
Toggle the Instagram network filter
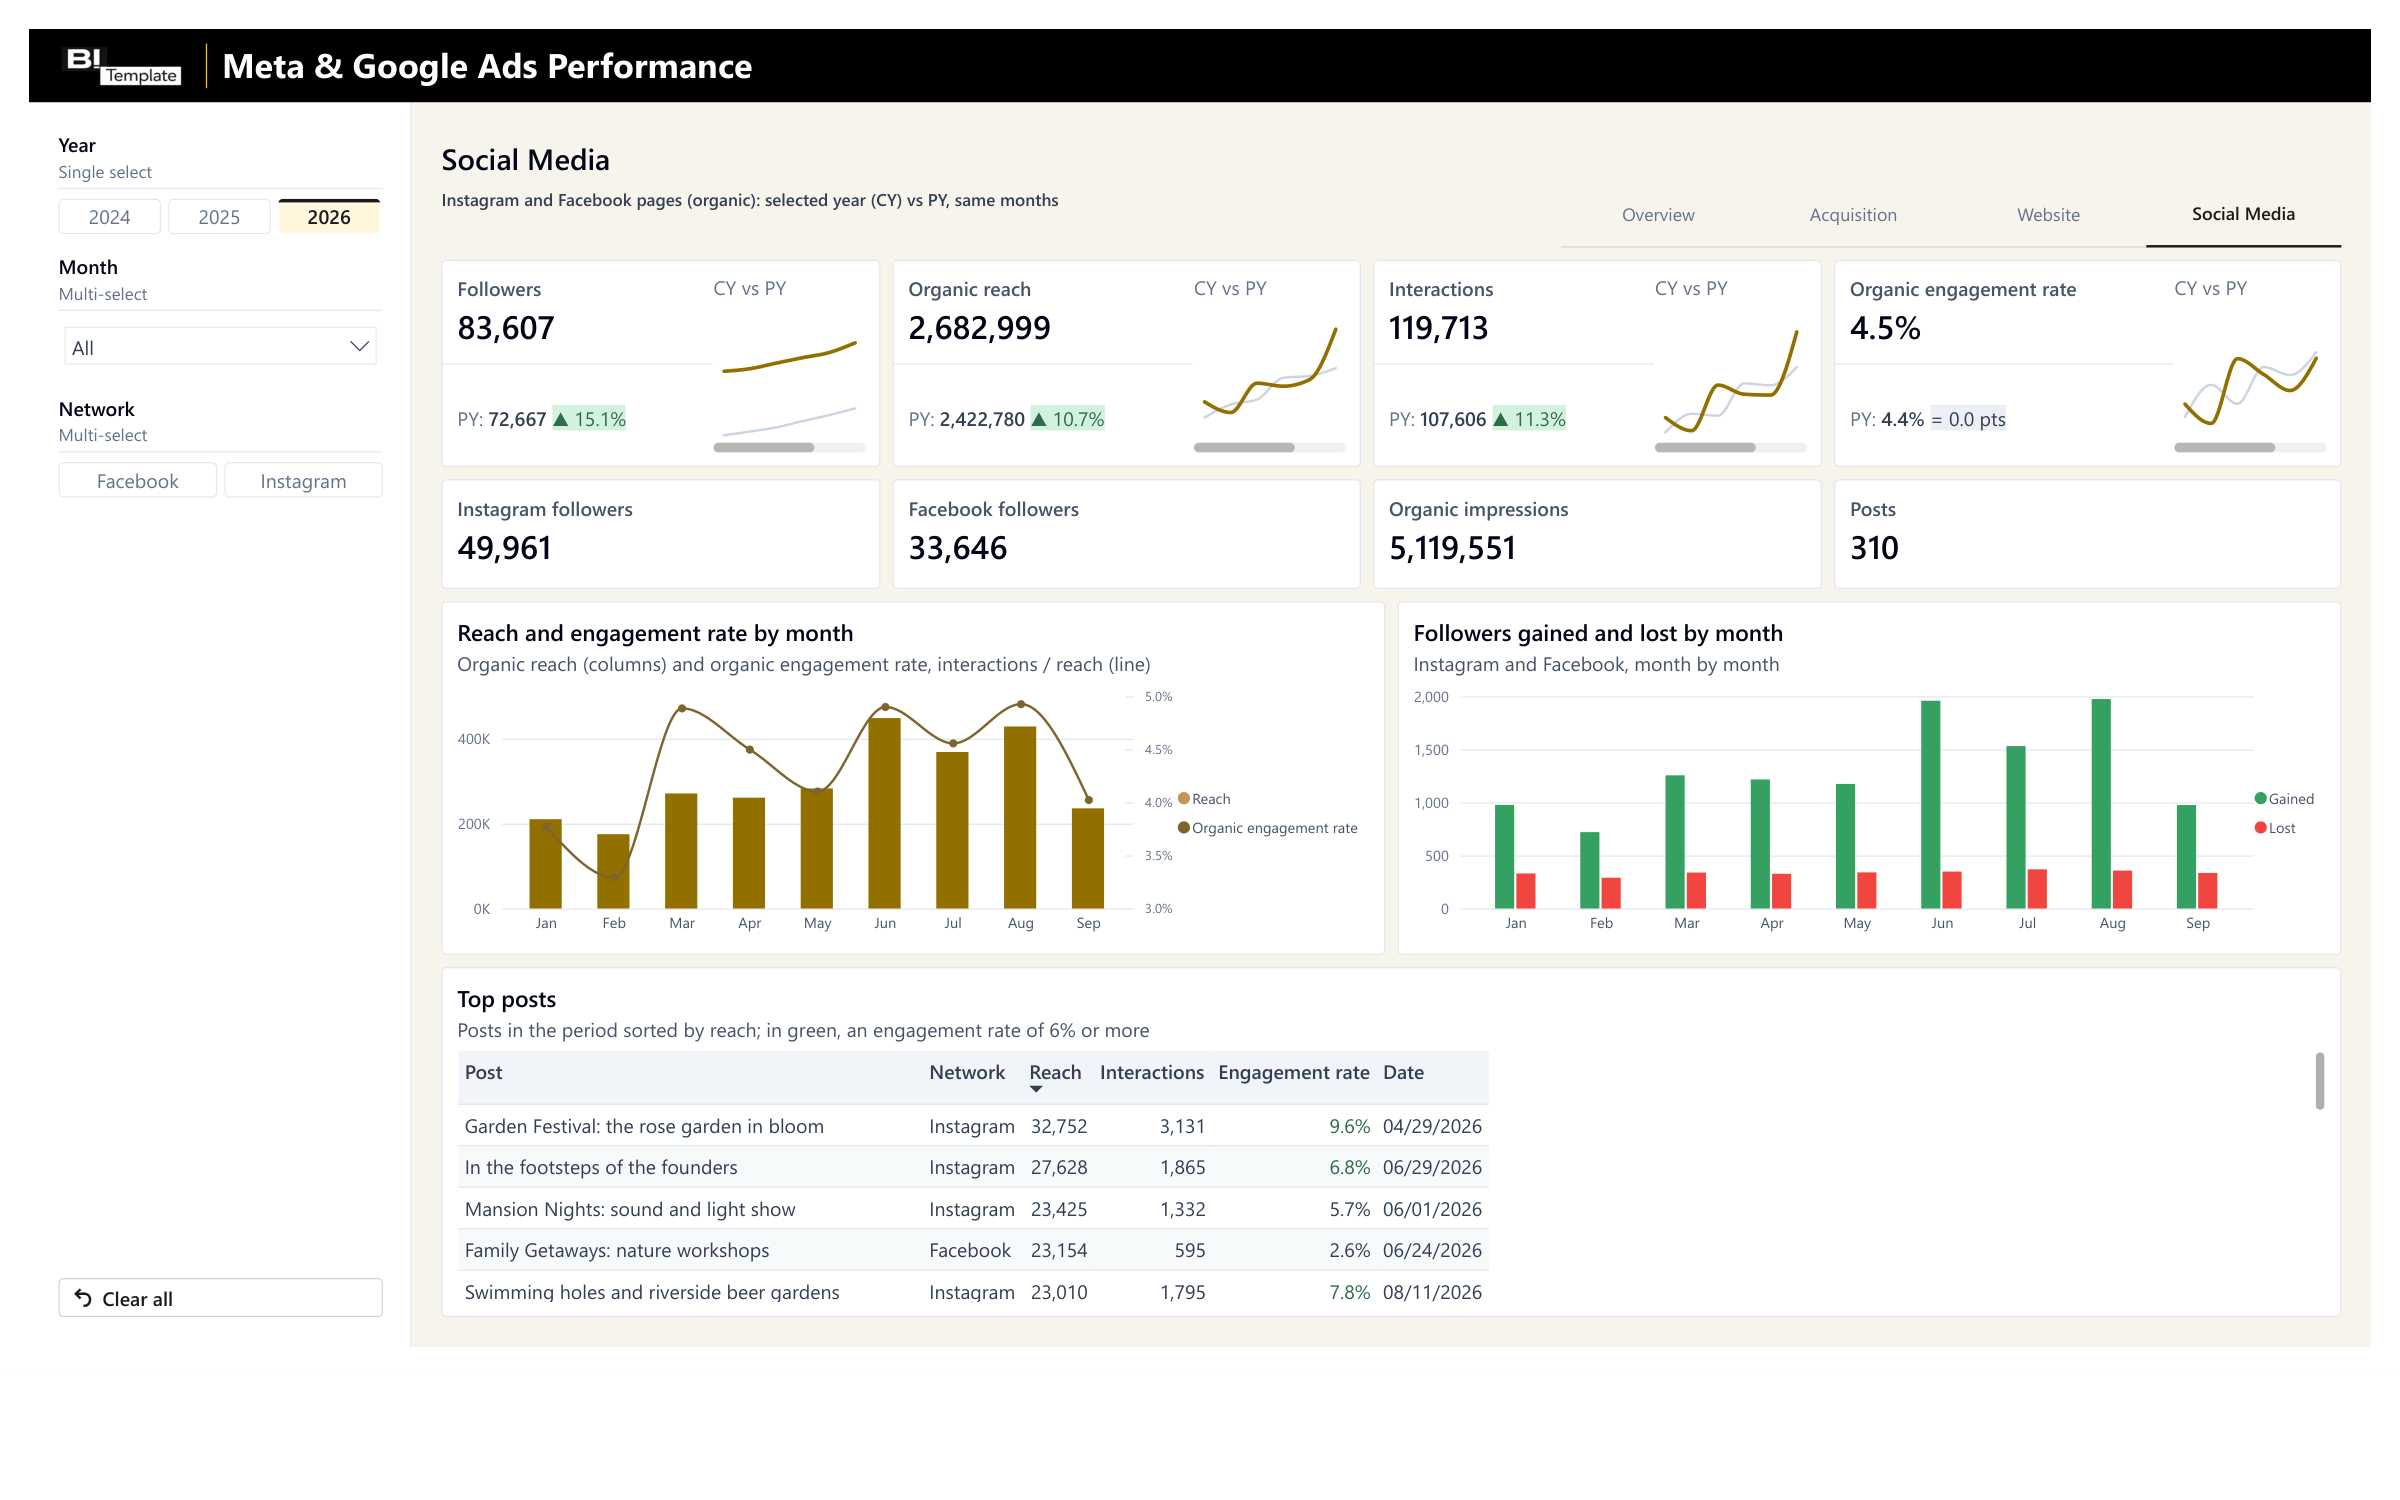coord(303,481)
